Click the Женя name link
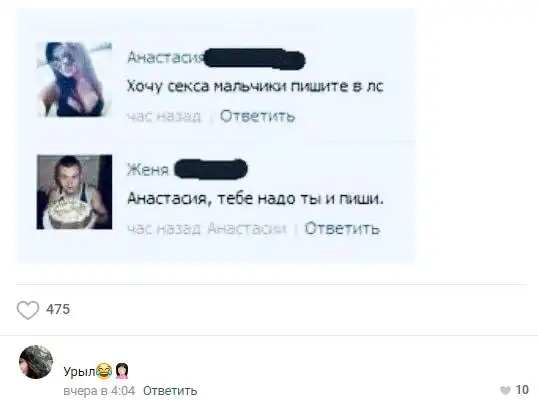The image size is (538, 401). [x=148, y=170]
